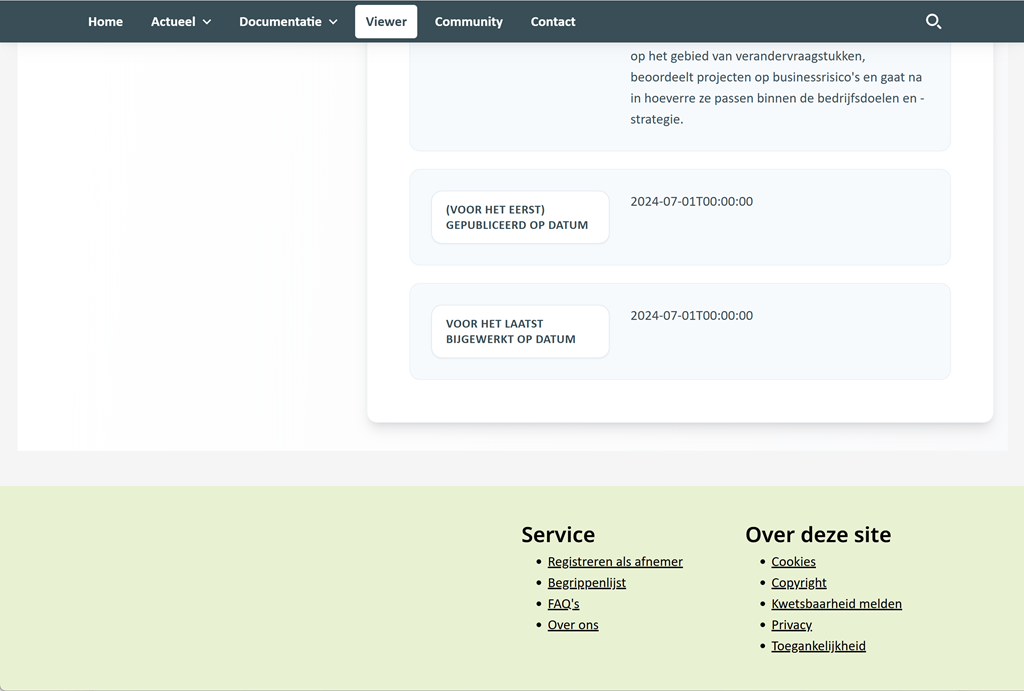The image size is (1024, 691).
Task: Visit the FAQ's link
Action: click(x=563, y=604)
